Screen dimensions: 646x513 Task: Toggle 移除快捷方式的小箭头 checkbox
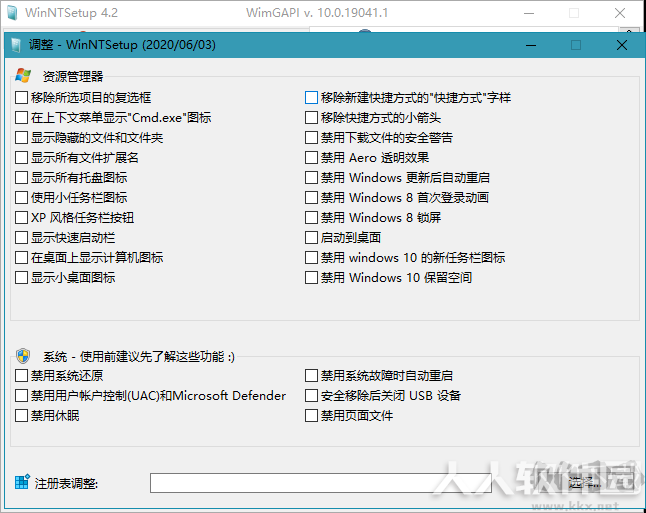[x=311, y=118]
